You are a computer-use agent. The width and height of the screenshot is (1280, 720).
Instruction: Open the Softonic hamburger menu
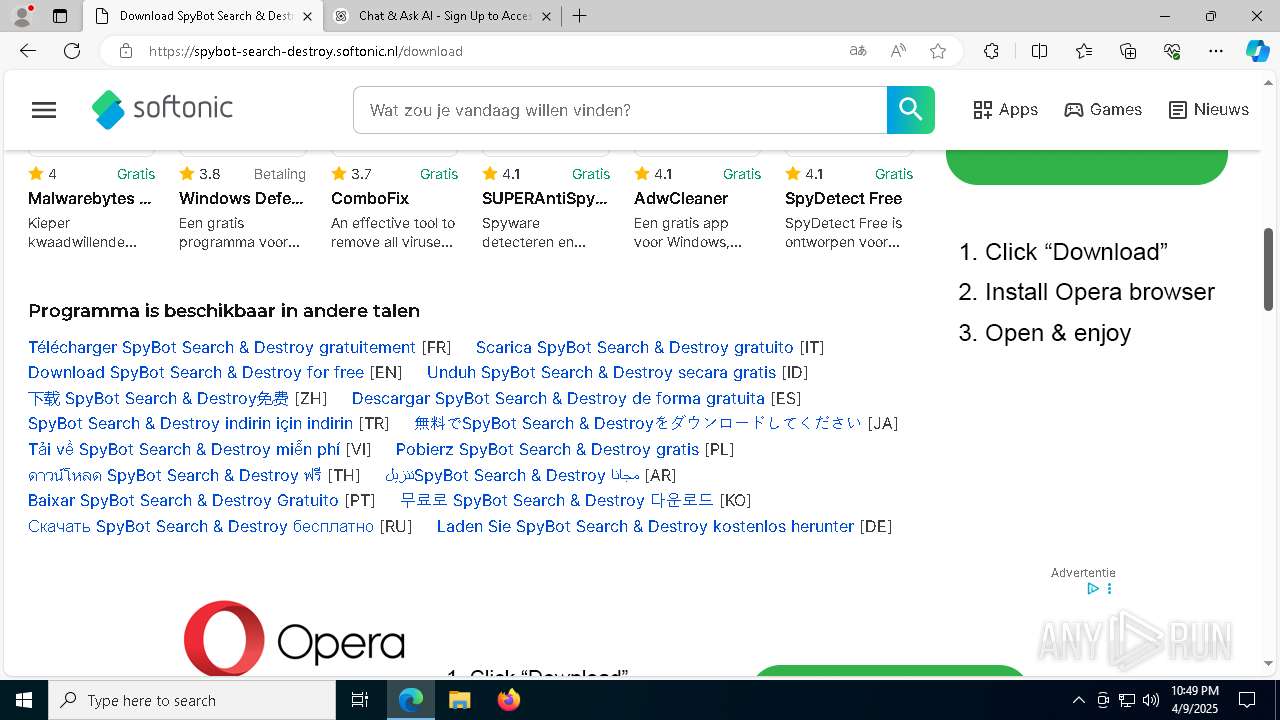pos(44,110)
